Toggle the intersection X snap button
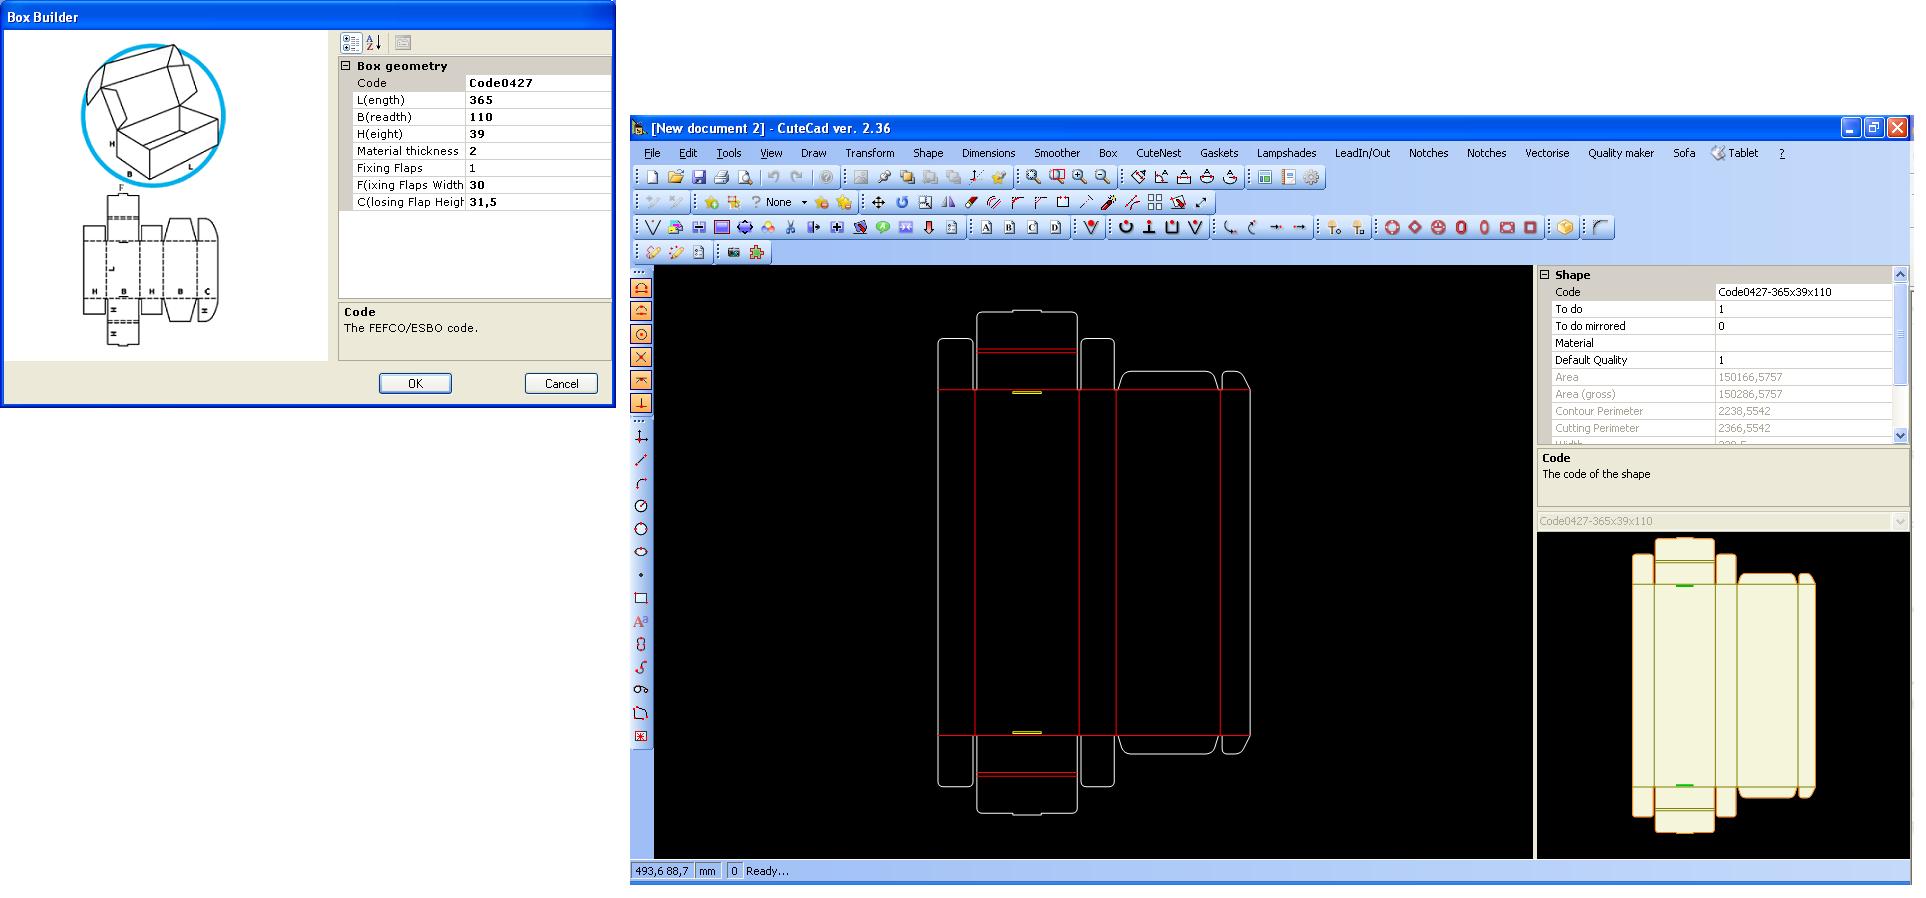The height and width of the screenshot is (898, 1926). (x=641, y=357)
